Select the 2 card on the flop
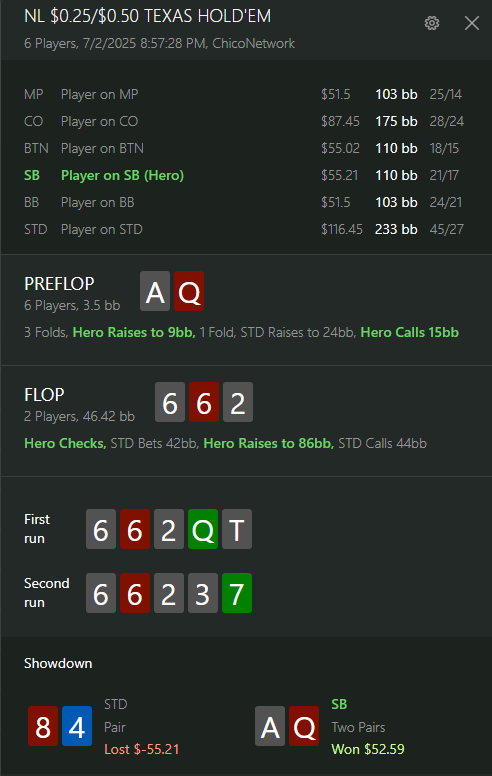This screenshot has height=776, width=492. [238, 402]
